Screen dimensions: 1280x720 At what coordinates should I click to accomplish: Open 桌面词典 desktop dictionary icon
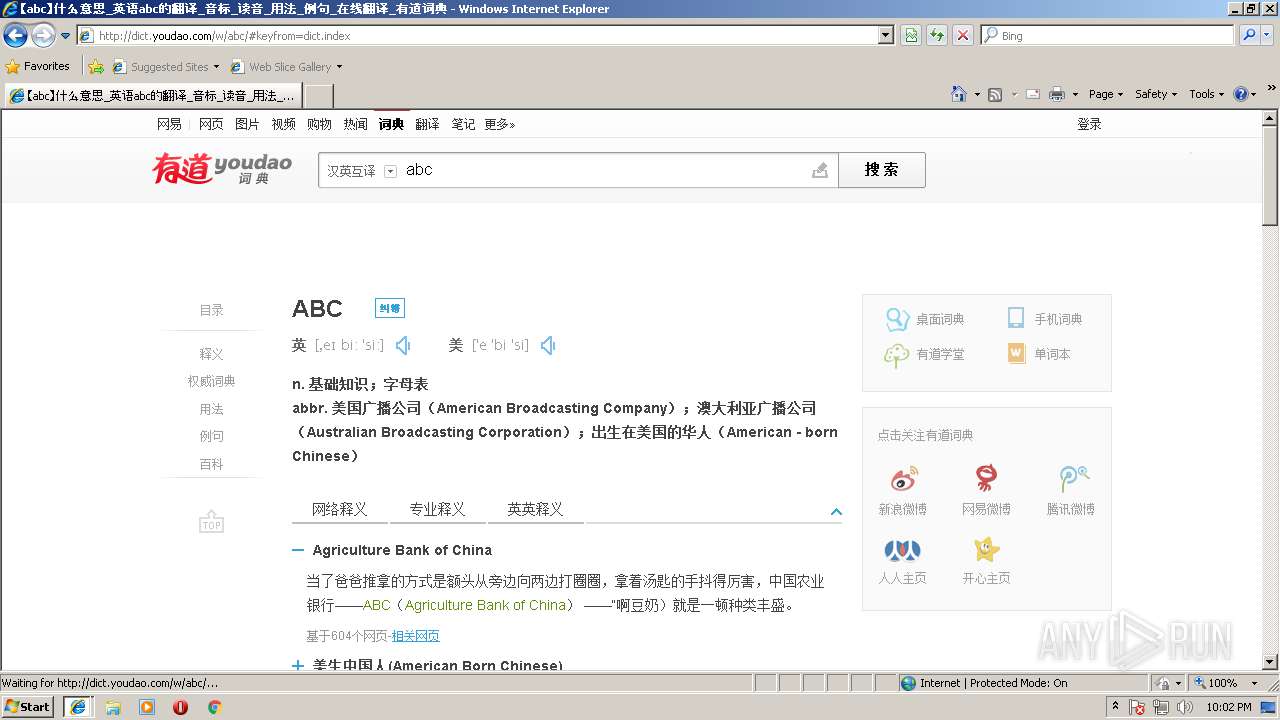click(x=897, y=319)
